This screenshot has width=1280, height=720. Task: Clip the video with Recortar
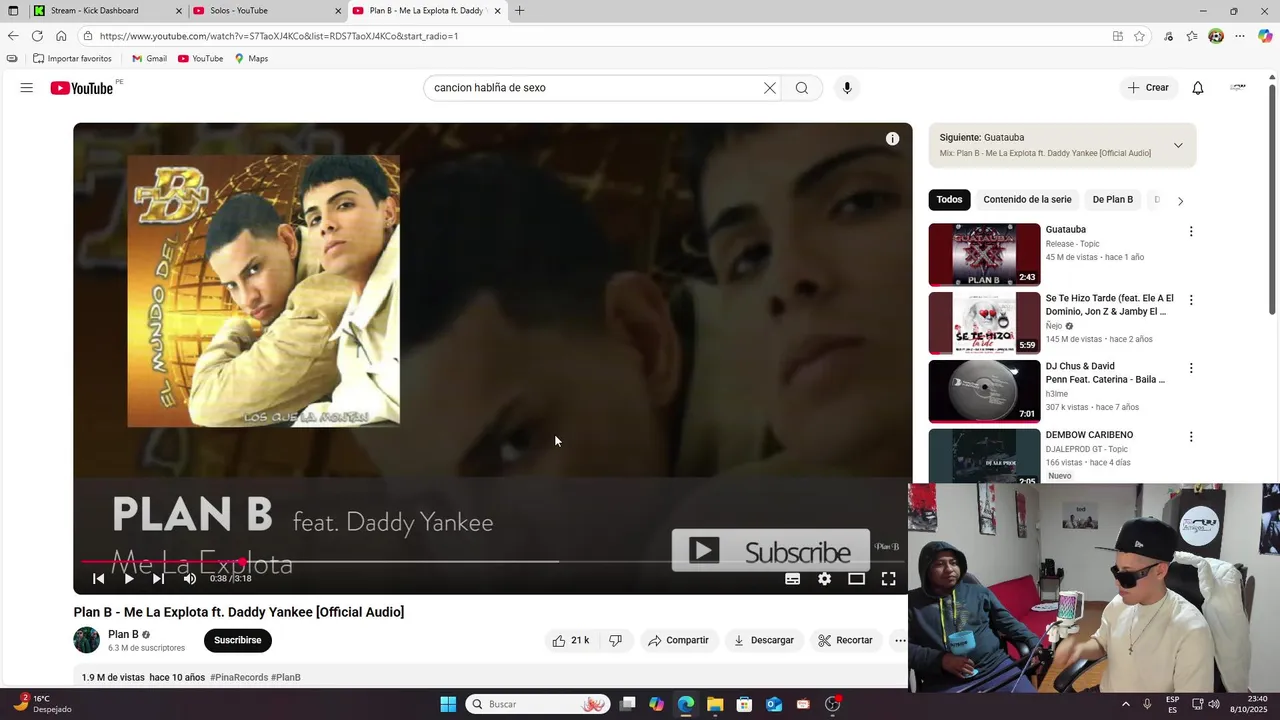(845, 640)
